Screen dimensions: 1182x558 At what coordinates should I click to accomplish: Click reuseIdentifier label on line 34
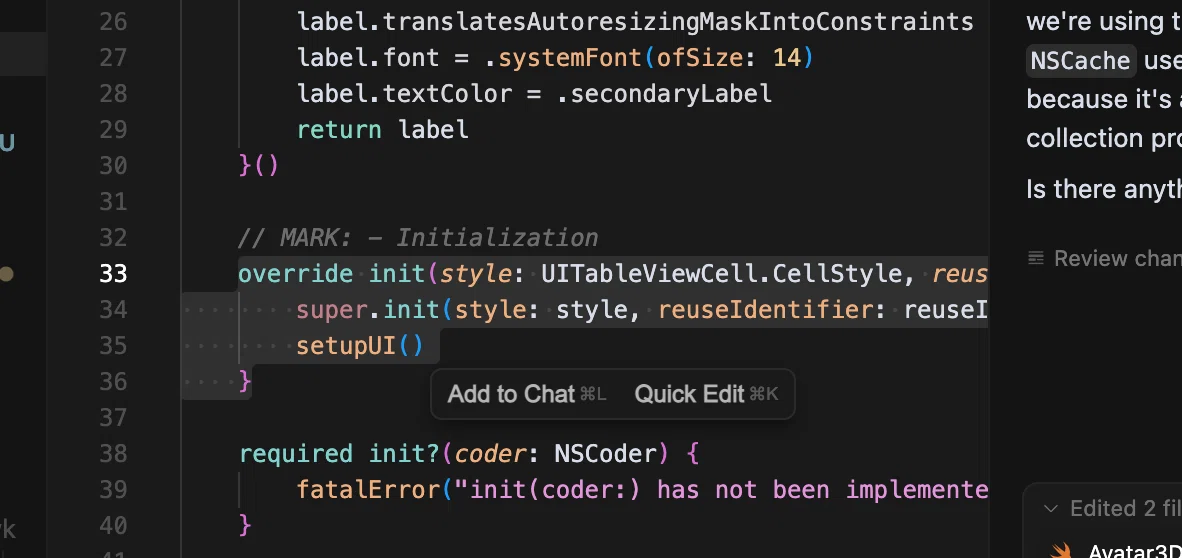(x=764, y=309)
